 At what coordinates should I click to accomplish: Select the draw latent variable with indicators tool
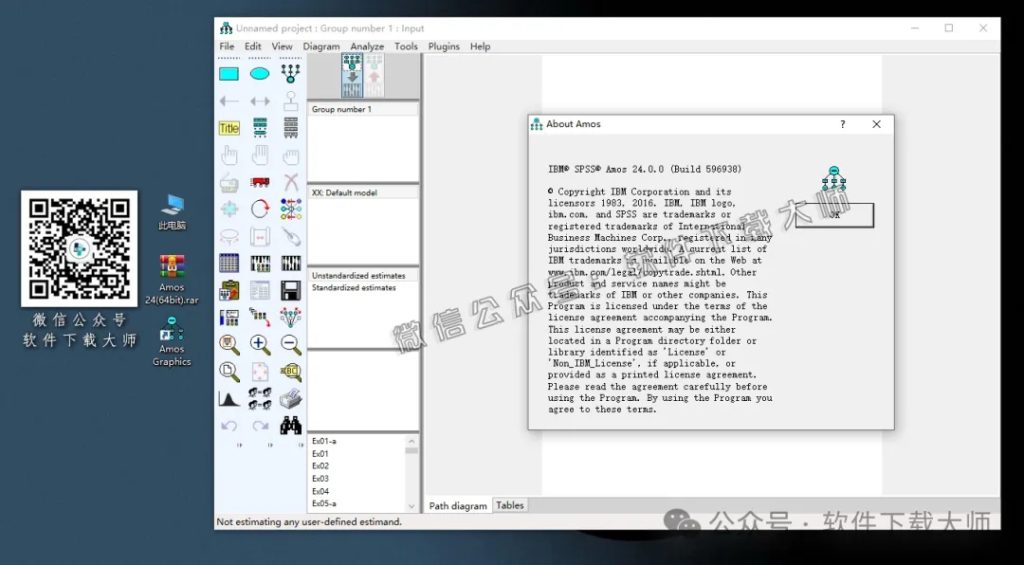pos(291,73)
